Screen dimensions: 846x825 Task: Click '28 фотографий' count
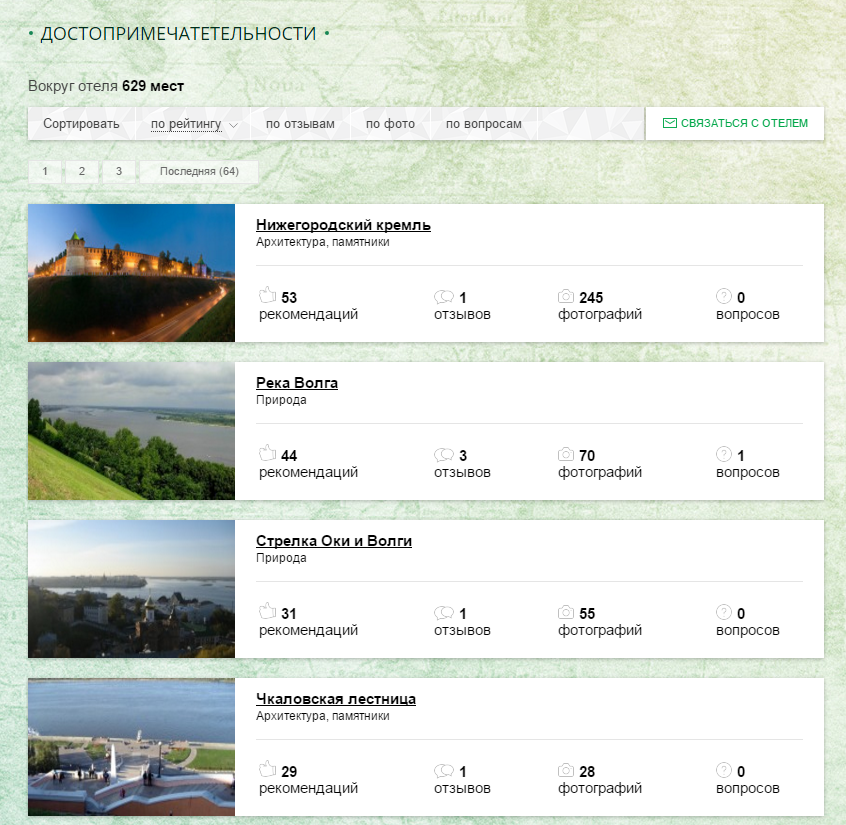pos(599,780)
